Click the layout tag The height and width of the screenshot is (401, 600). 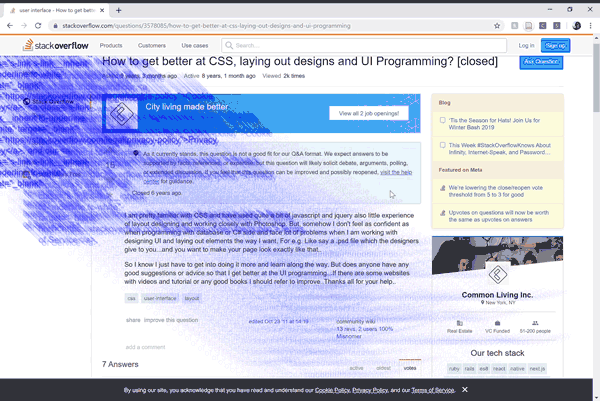(192, 298)
